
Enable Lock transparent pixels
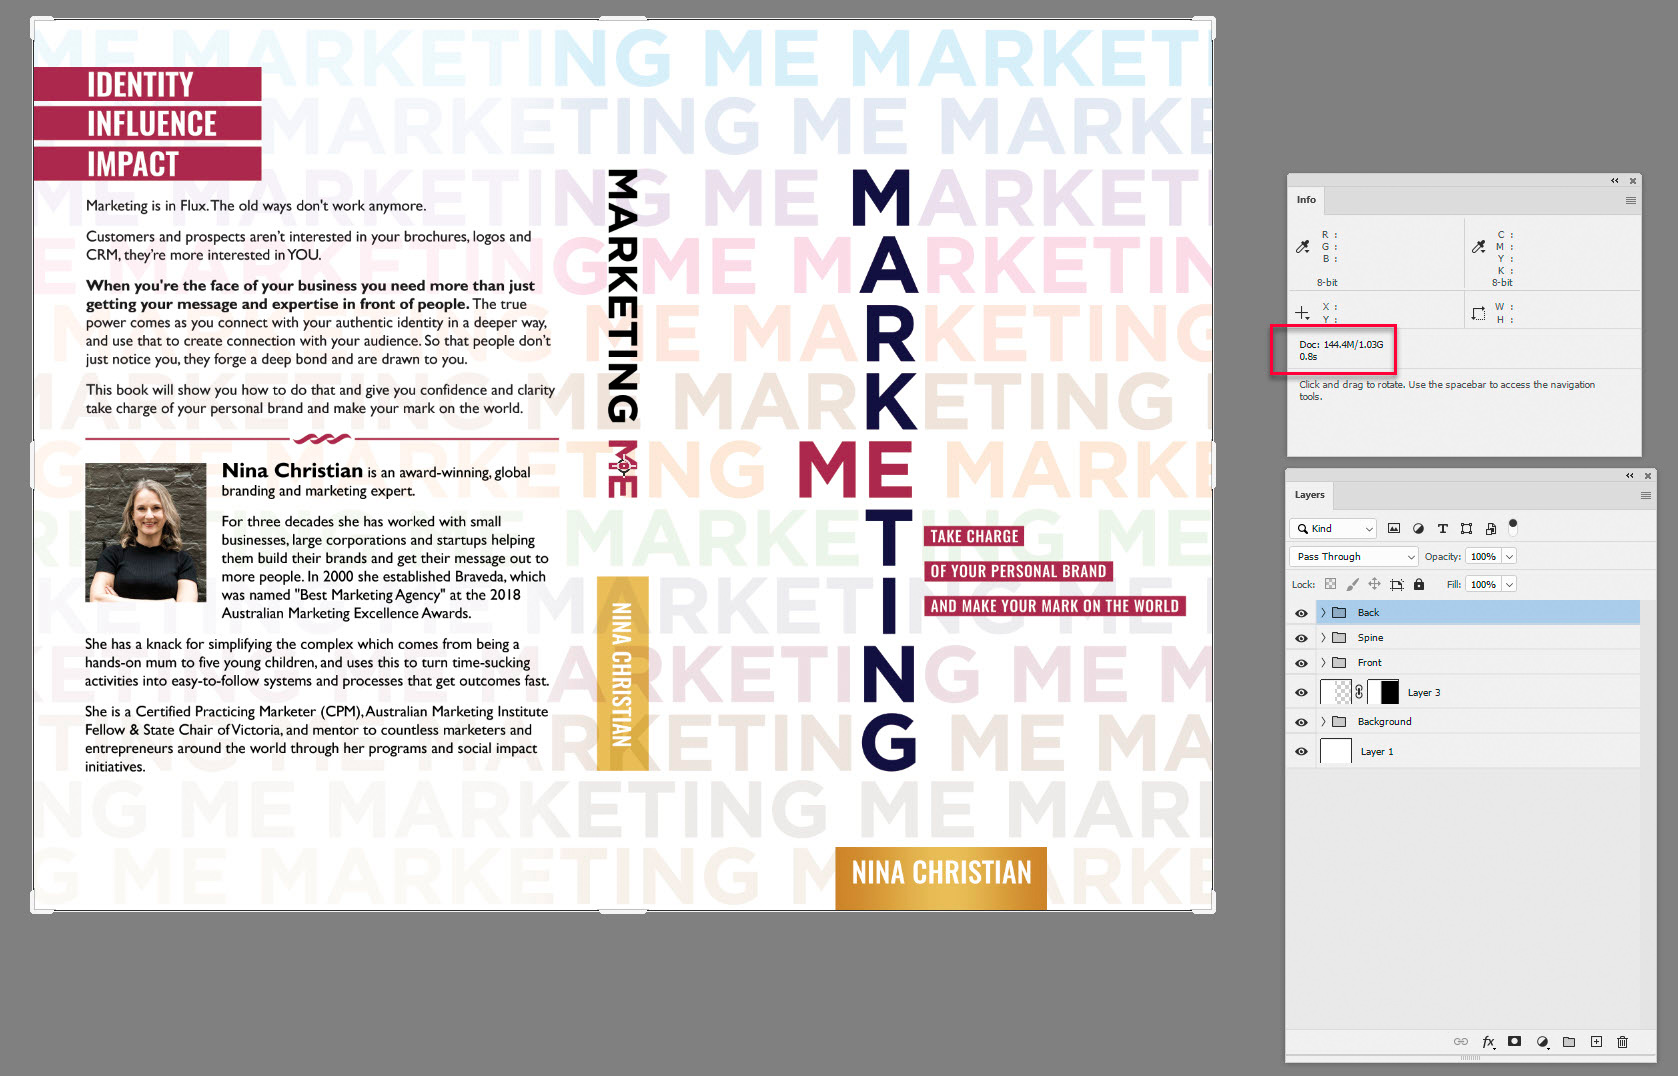coord(1330,583)
